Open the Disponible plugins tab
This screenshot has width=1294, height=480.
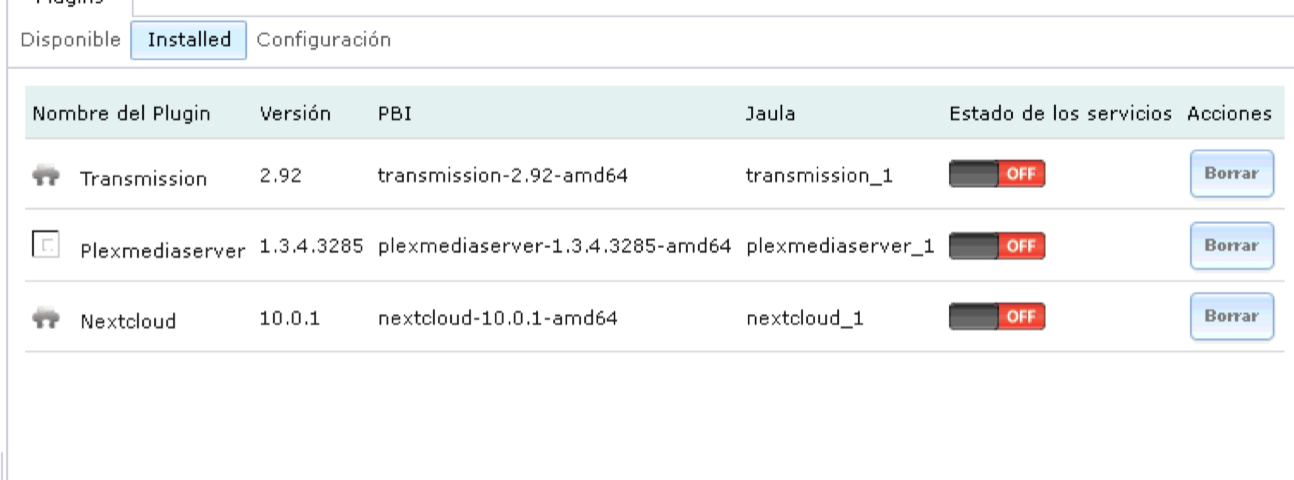70,40
